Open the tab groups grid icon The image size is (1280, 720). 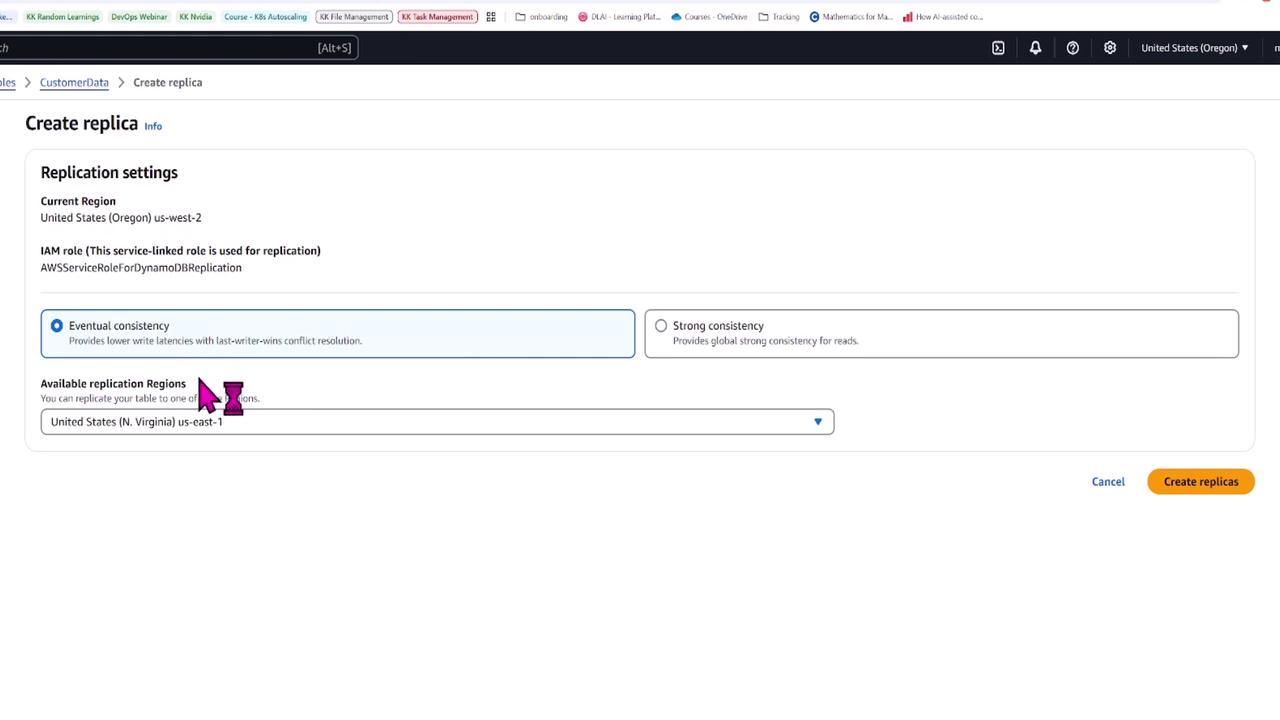tap(491, 17)
